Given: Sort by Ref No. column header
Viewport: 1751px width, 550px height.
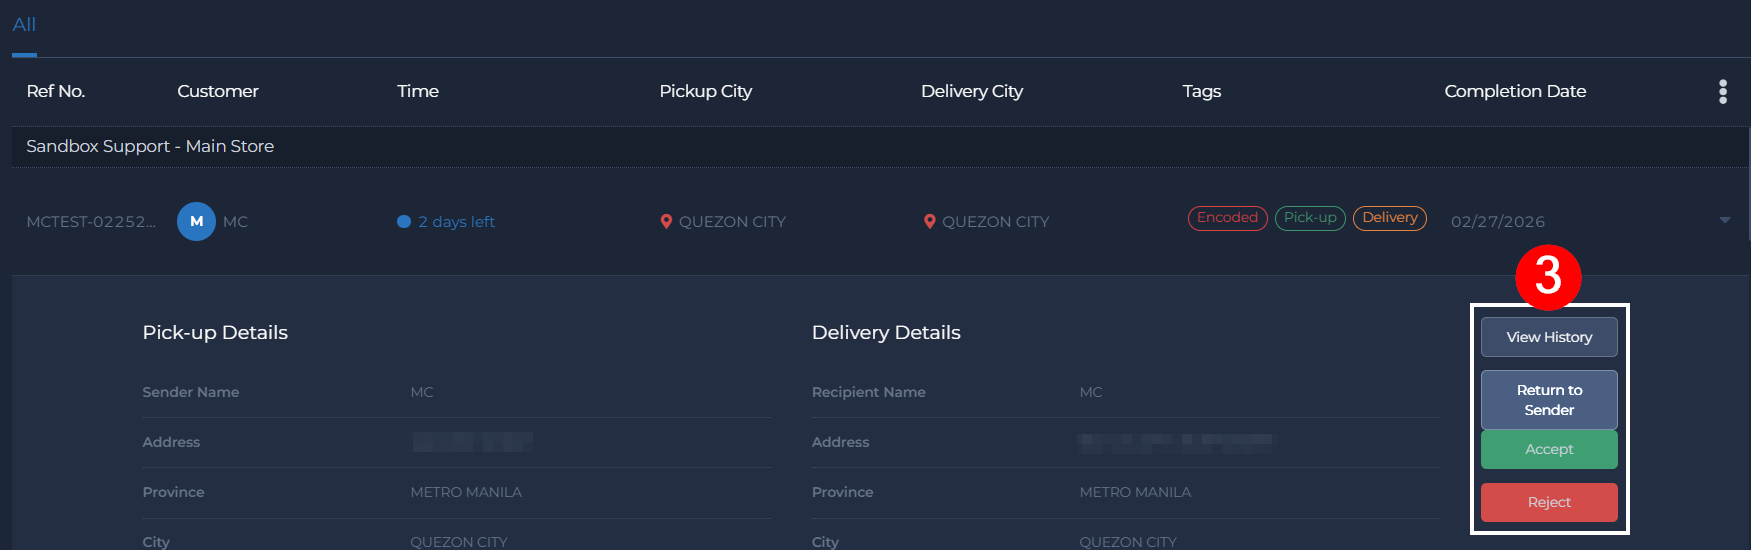Looking at the screenshot, I should point(56,91).
